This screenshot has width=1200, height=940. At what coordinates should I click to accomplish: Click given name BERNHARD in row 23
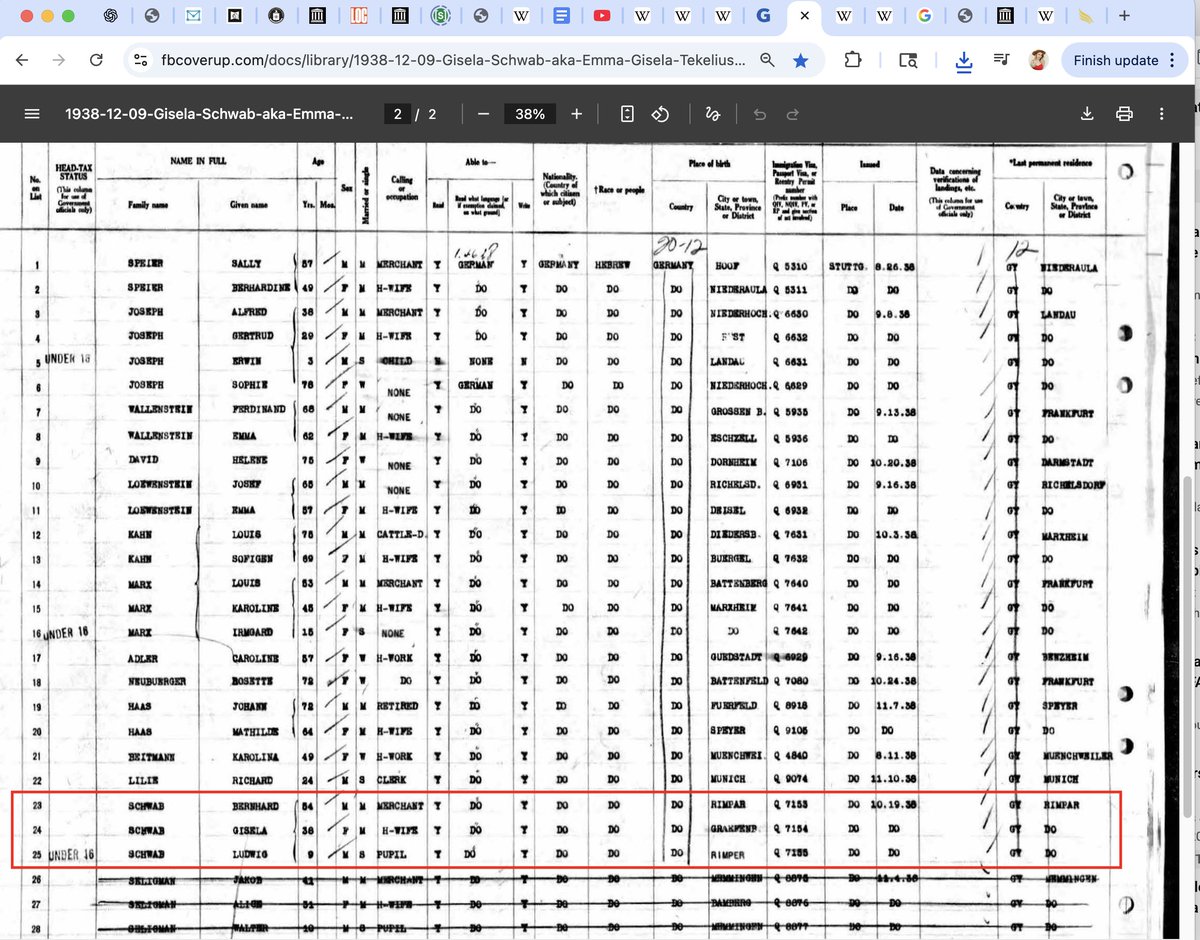point(256,805)
